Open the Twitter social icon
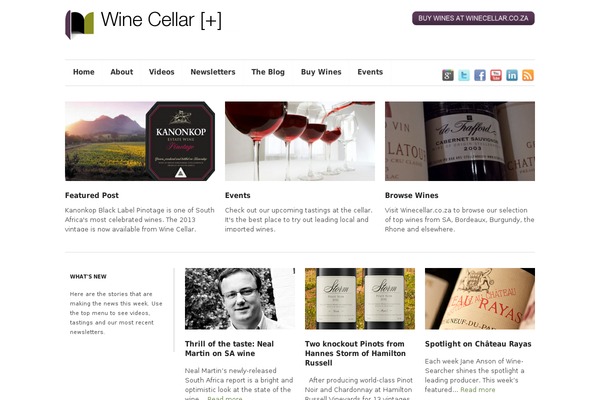 point(464,75)
